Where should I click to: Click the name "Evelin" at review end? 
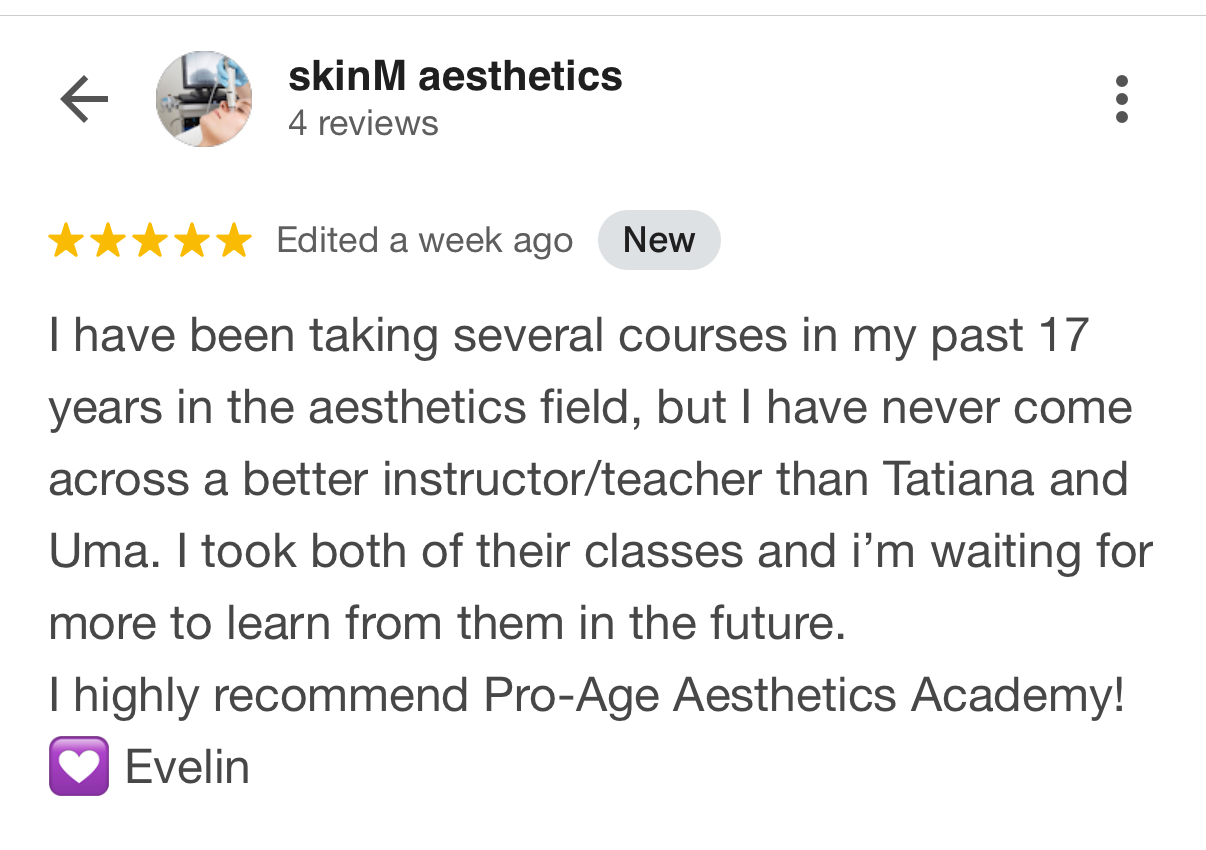coord(187,767)
